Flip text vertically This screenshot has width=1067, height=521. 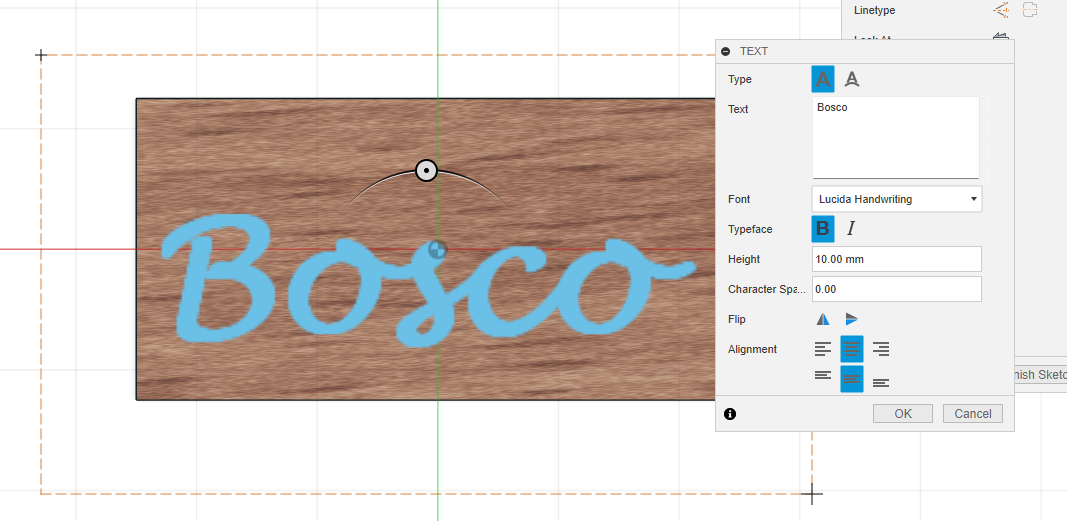click(852, 319)
